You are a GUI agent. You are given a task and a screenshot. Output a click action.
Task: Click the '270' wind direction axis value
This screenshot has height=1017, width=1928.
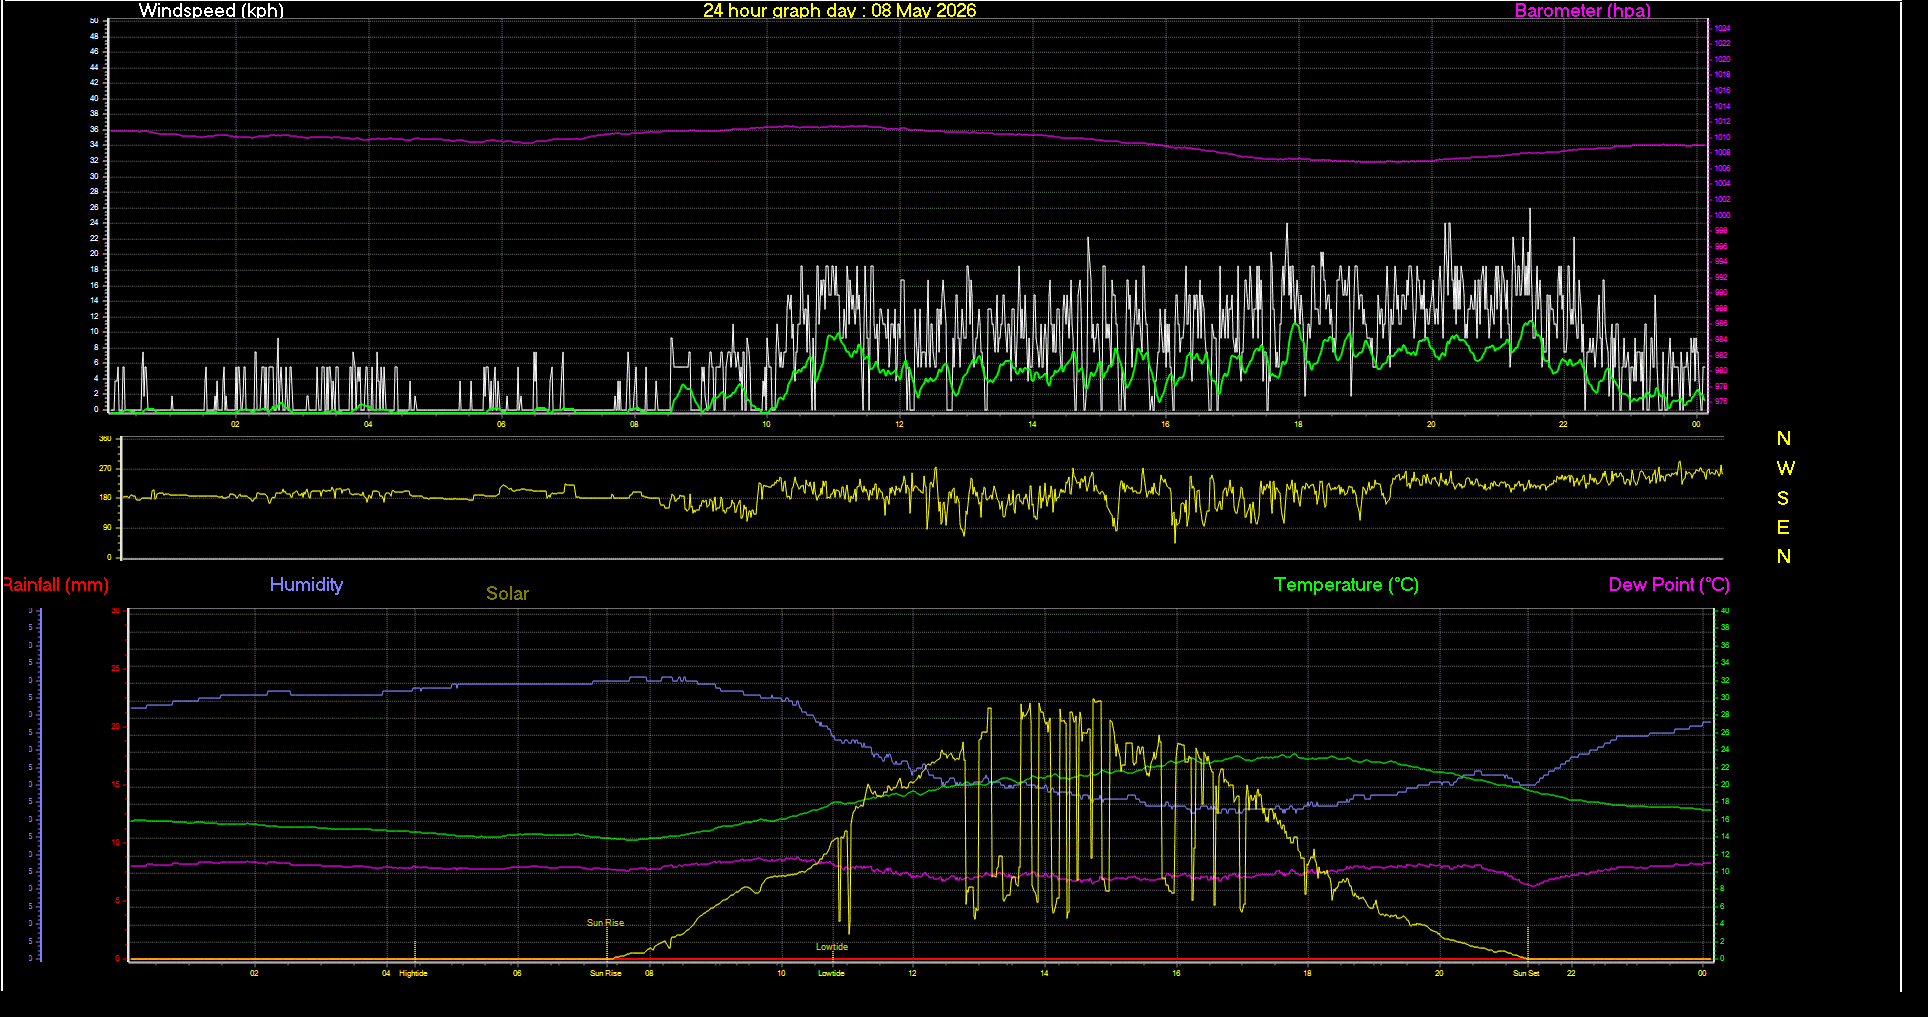coord(105,468)
